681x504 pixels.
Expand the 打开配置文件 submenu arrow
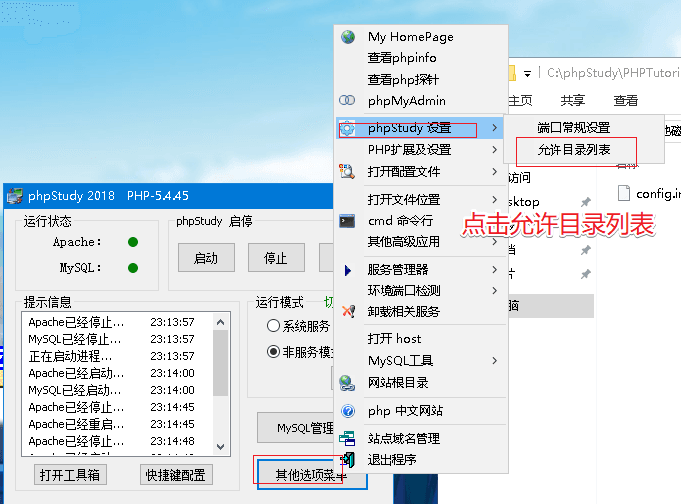click(495, 172)
